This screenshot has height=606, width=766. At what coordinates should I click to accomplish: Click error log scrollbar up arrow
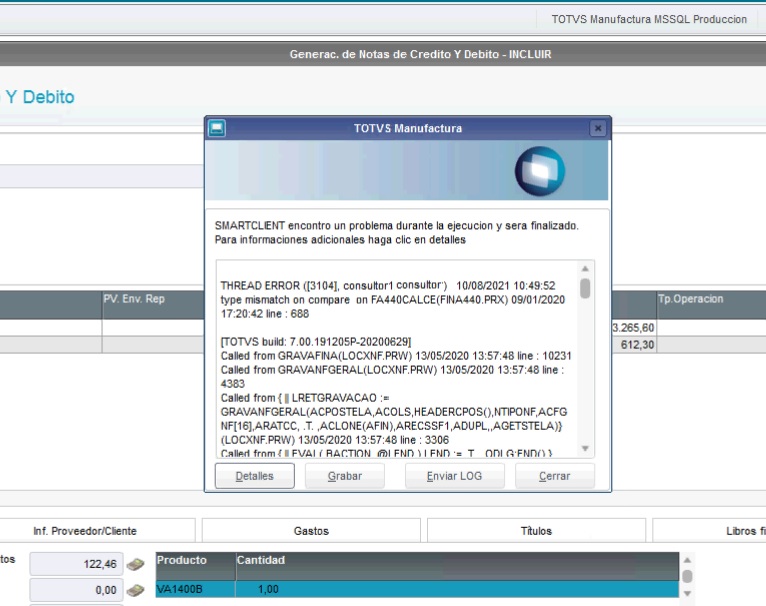pyautogui.click(x=585, y=268)
